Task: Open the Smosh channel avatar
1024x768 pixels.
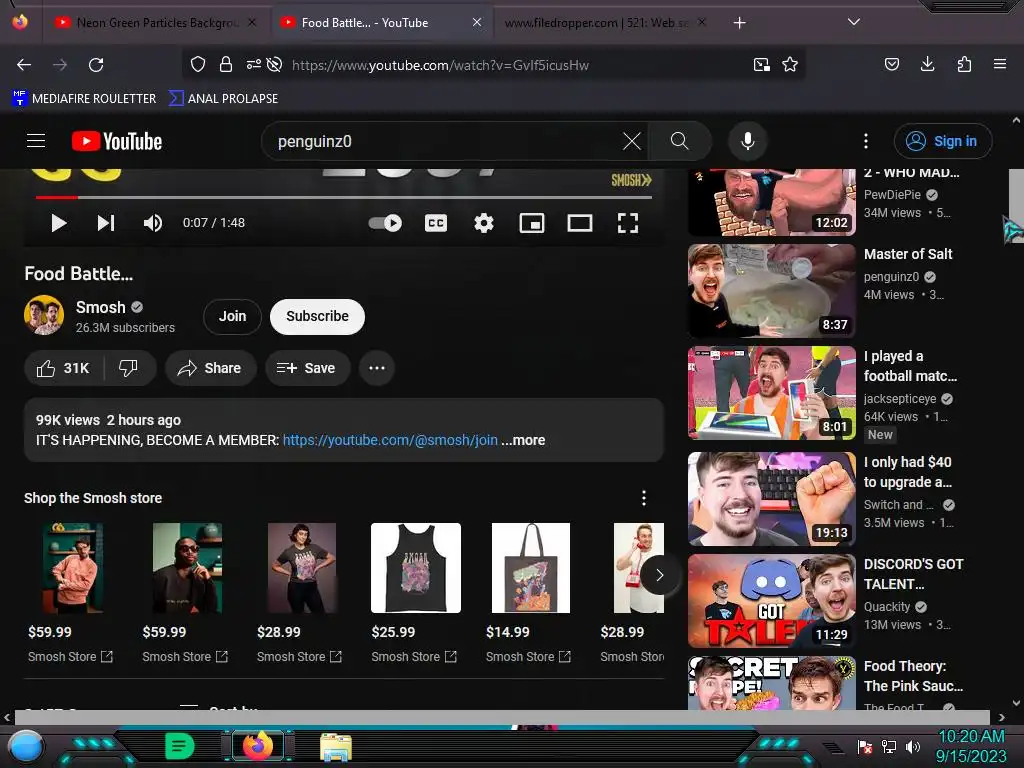Action: coord(44,315)
